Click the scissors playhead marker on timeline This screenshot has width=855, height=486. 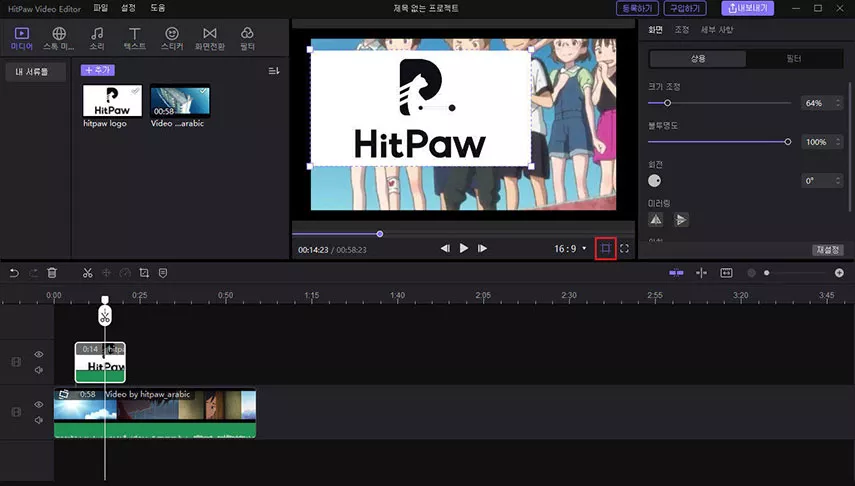click(105, 315)
